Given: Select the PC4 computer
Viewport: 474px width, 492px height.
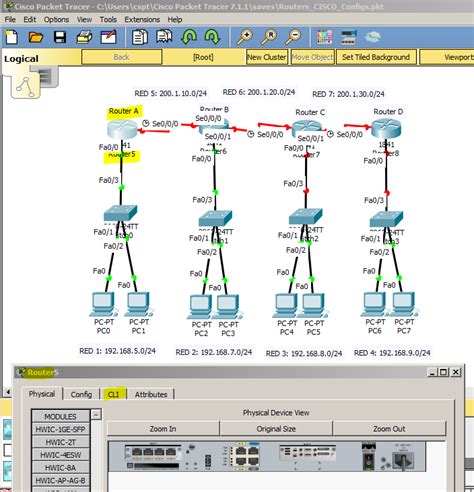Looking at the screenshot, I should point(286,305).
